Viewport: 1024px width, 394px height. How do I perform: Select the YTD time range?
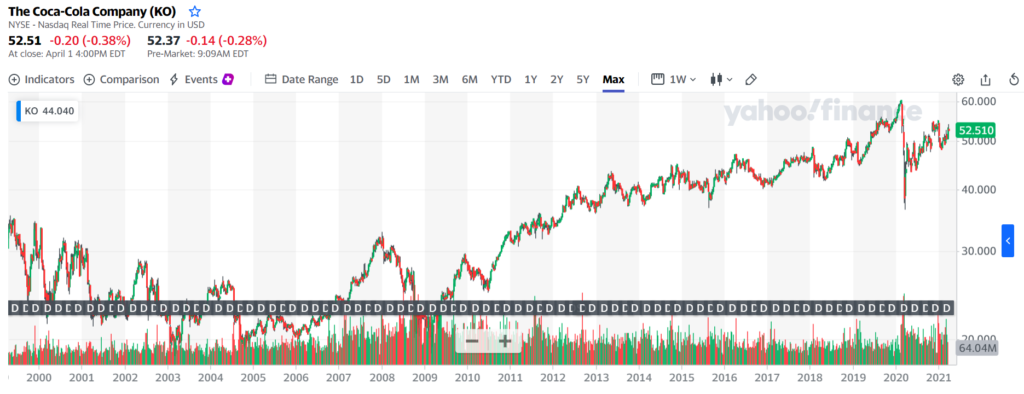pyautogui.click(x=501, y=79)
